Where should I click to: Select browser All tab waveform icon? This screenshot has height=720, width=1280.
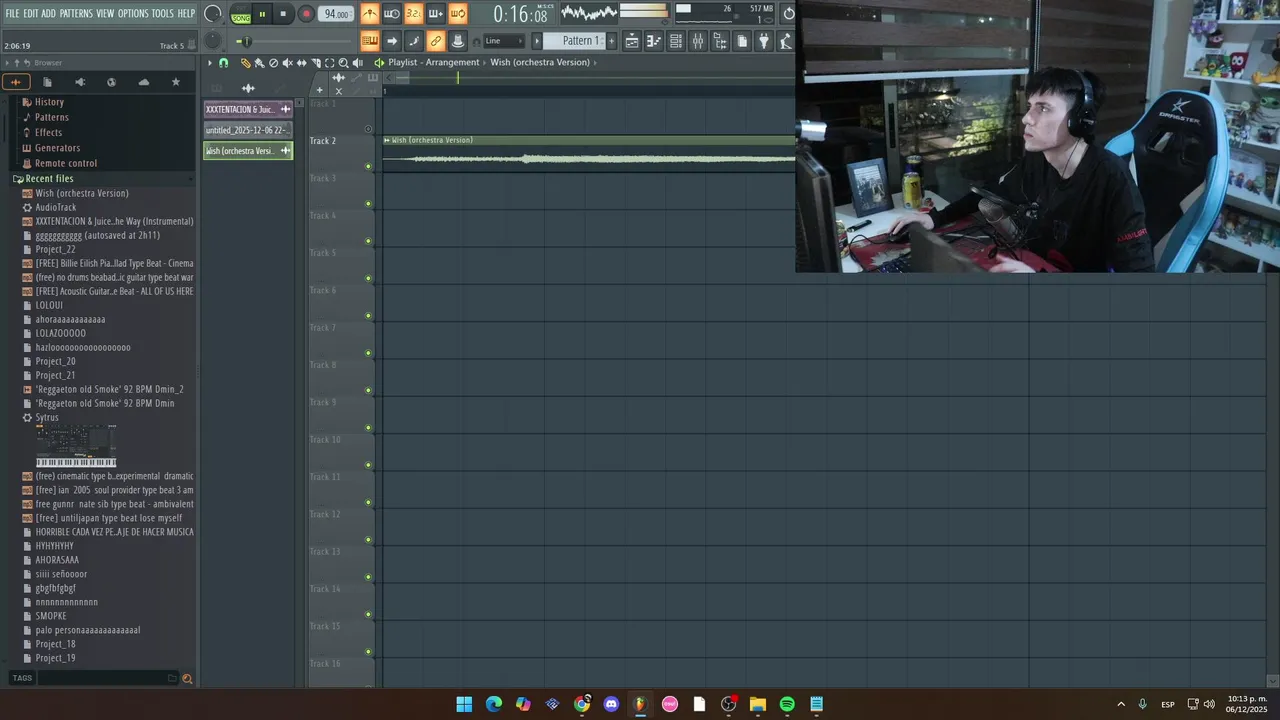15,82
